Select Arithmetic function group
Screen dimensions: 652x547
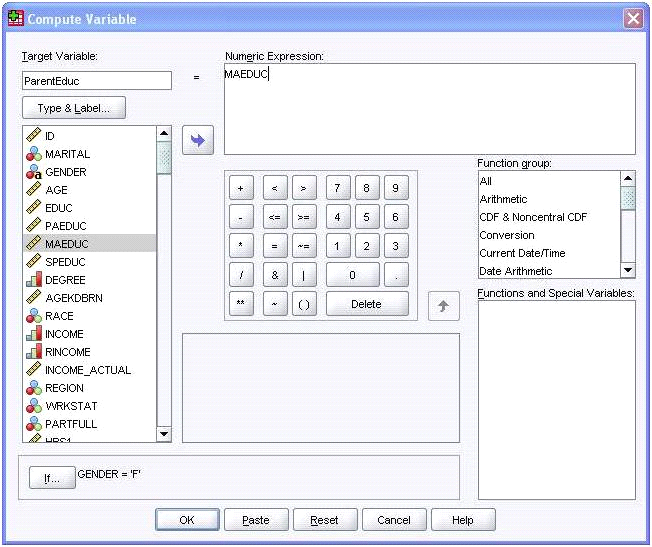click(549, 199)
